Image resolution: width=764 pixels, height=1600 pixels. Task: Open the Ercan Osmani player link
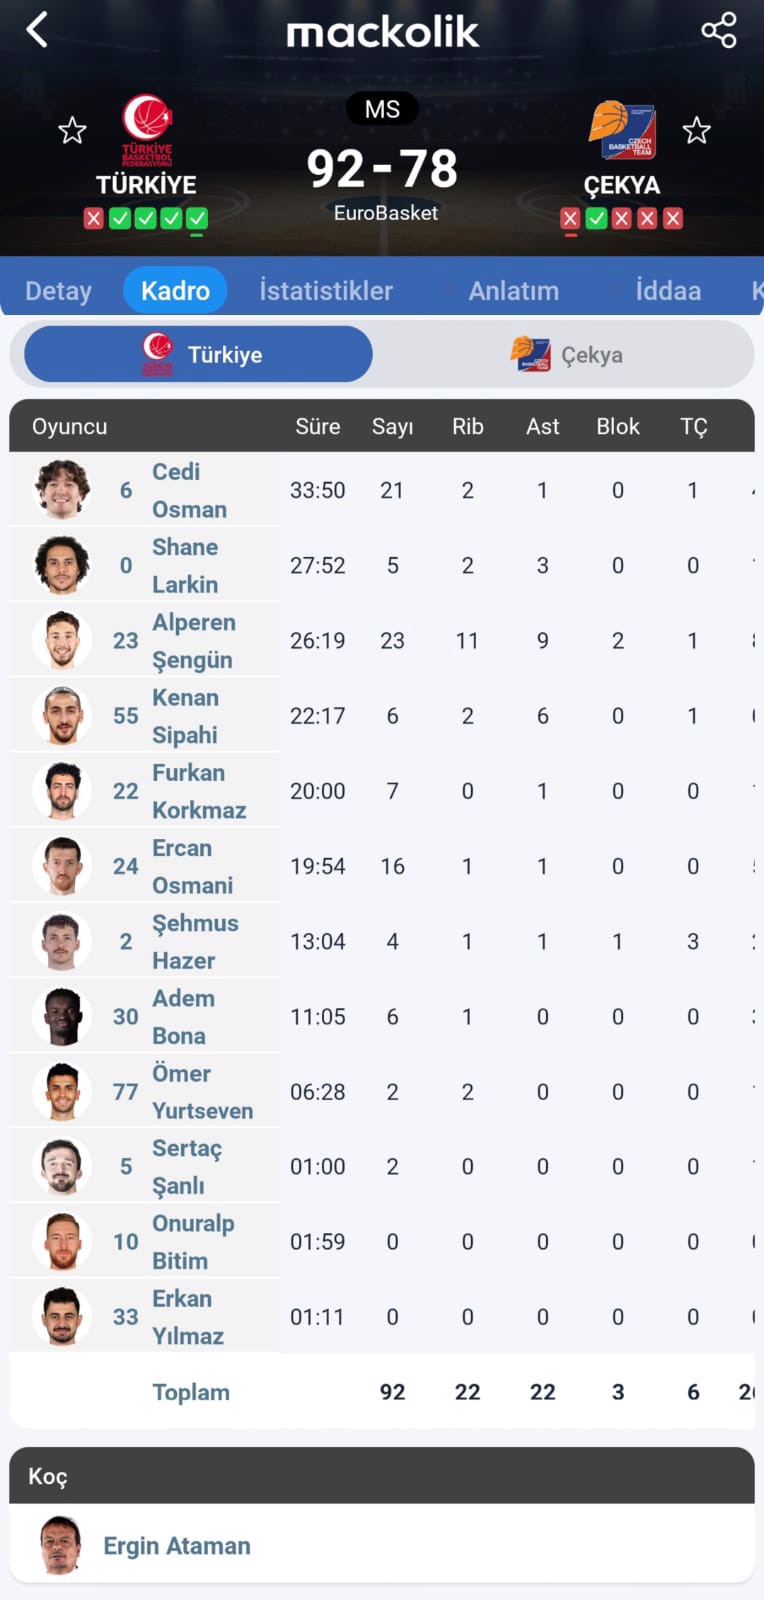[x=193, y=866]
